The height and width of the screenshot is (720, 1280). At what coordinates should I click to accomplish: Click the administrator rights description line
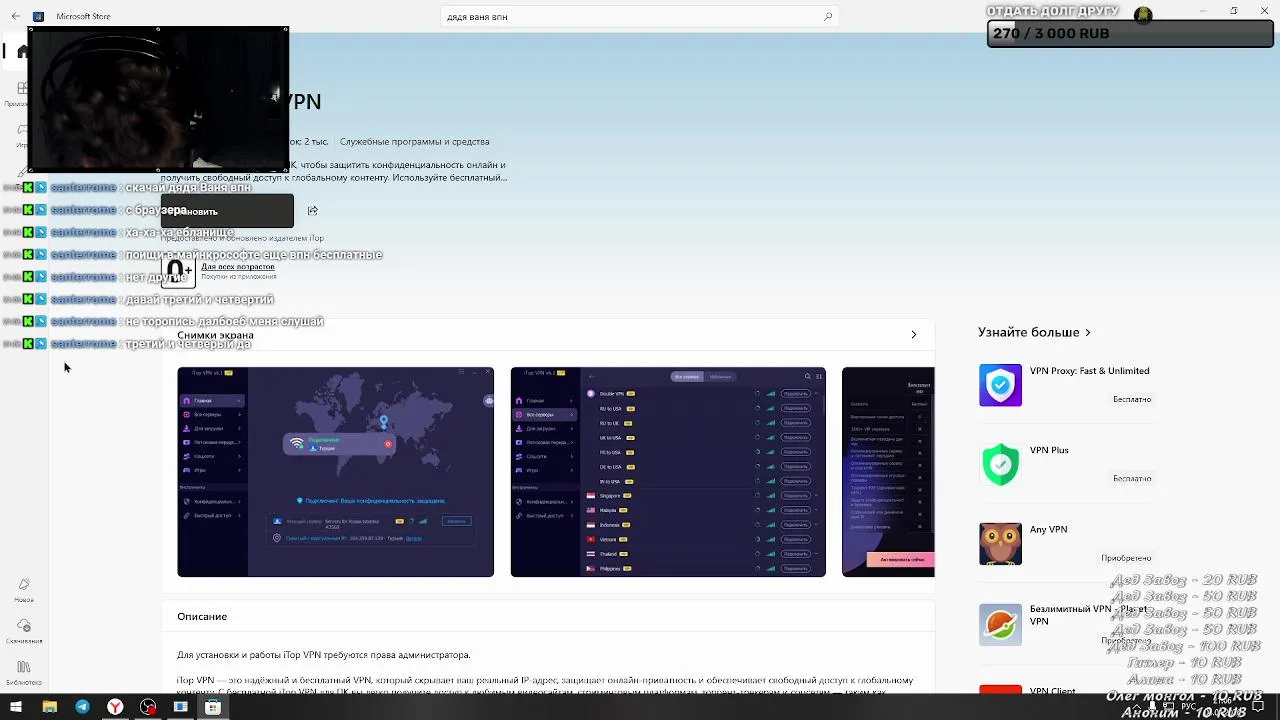click(x=323, y=655)
